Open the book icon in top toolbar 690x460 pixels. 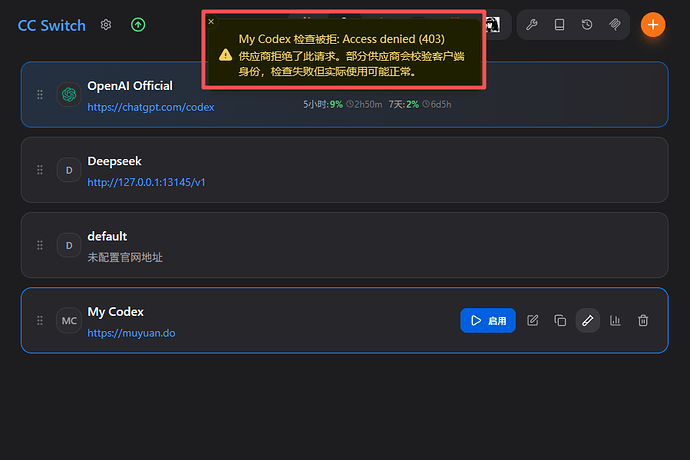click(x=559, y=25)
